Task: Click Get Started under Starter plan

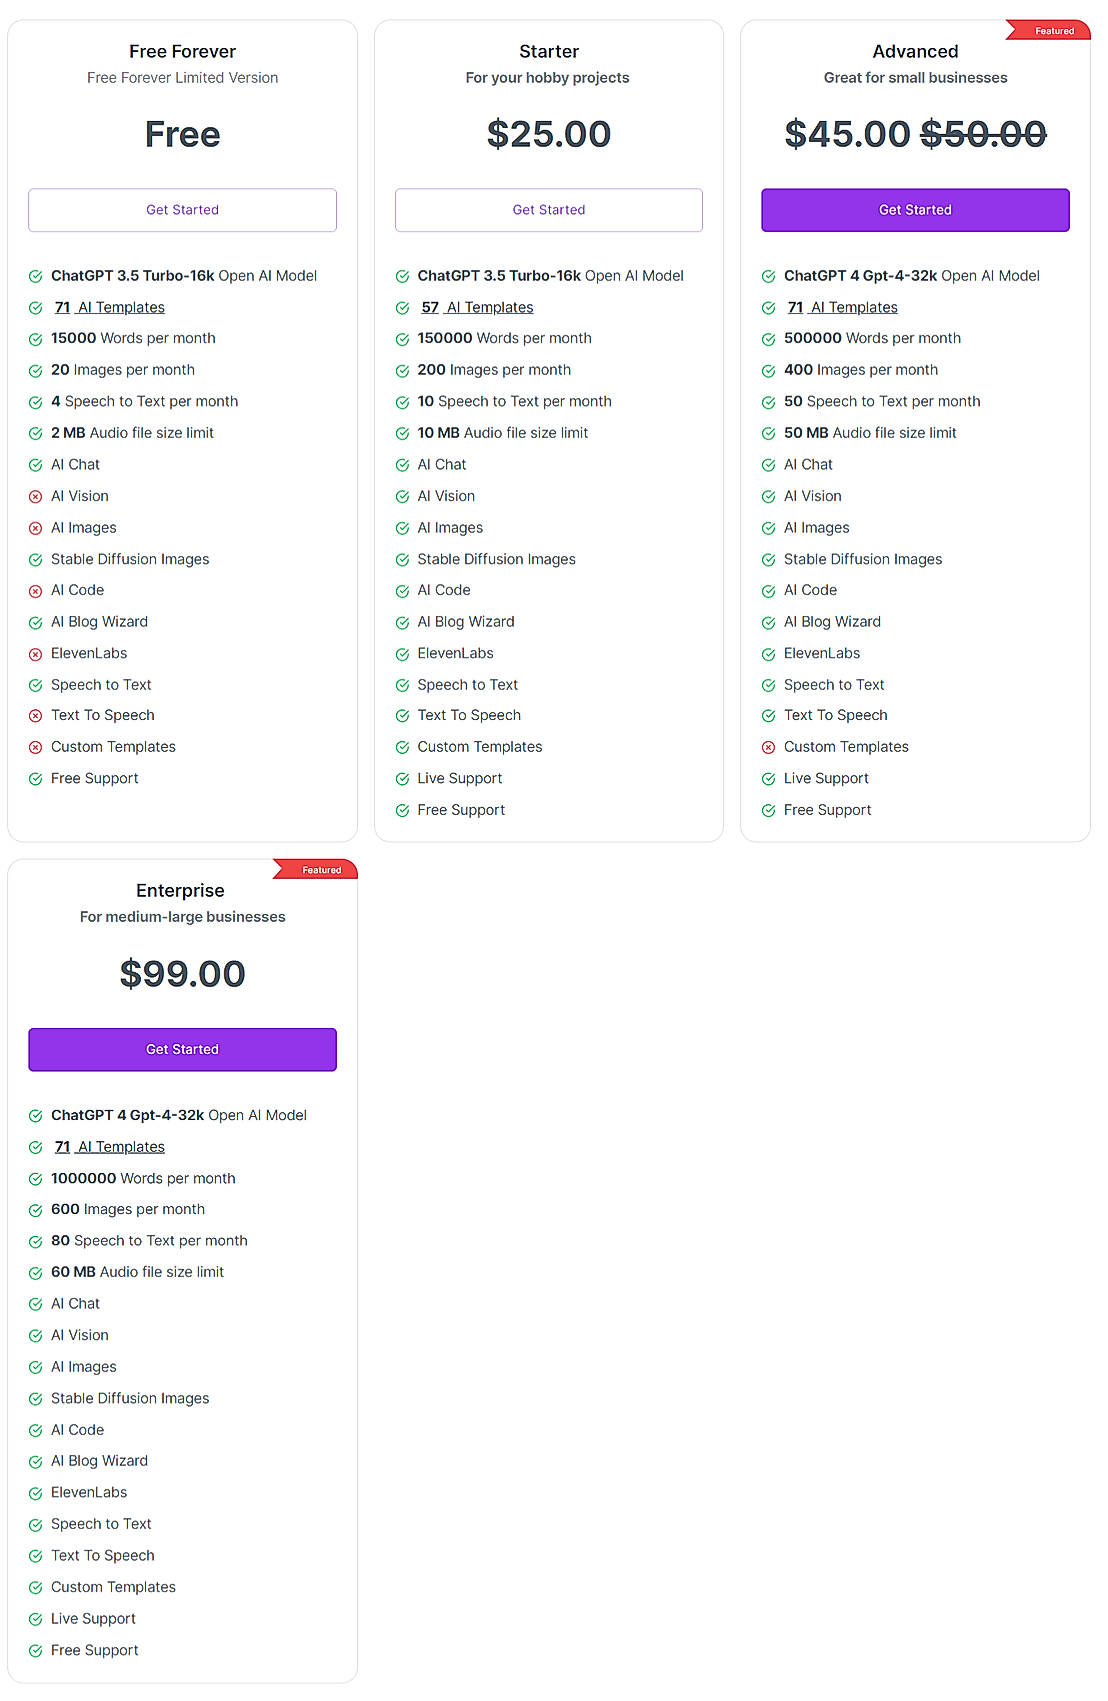Action: pyautogui.click(x=548, y=210)
